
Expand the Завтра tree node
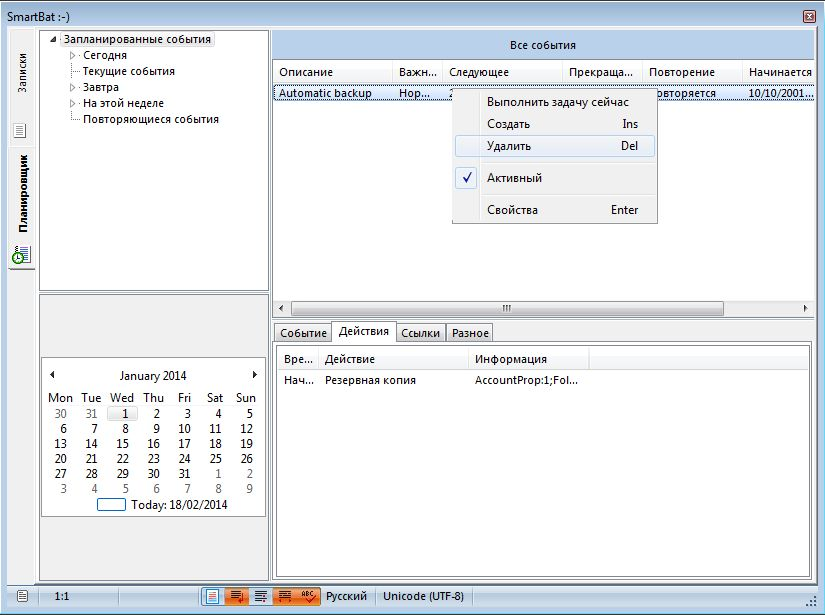[73, 87]
